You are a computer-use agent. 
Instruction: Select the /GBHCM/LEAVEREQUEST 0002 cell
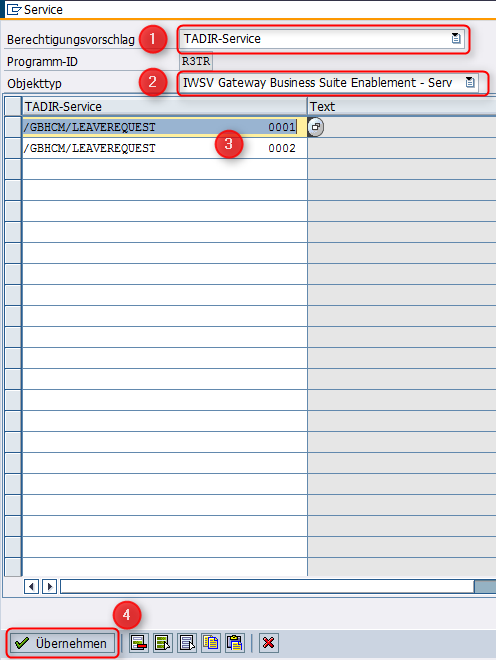(x=165, y=148)
